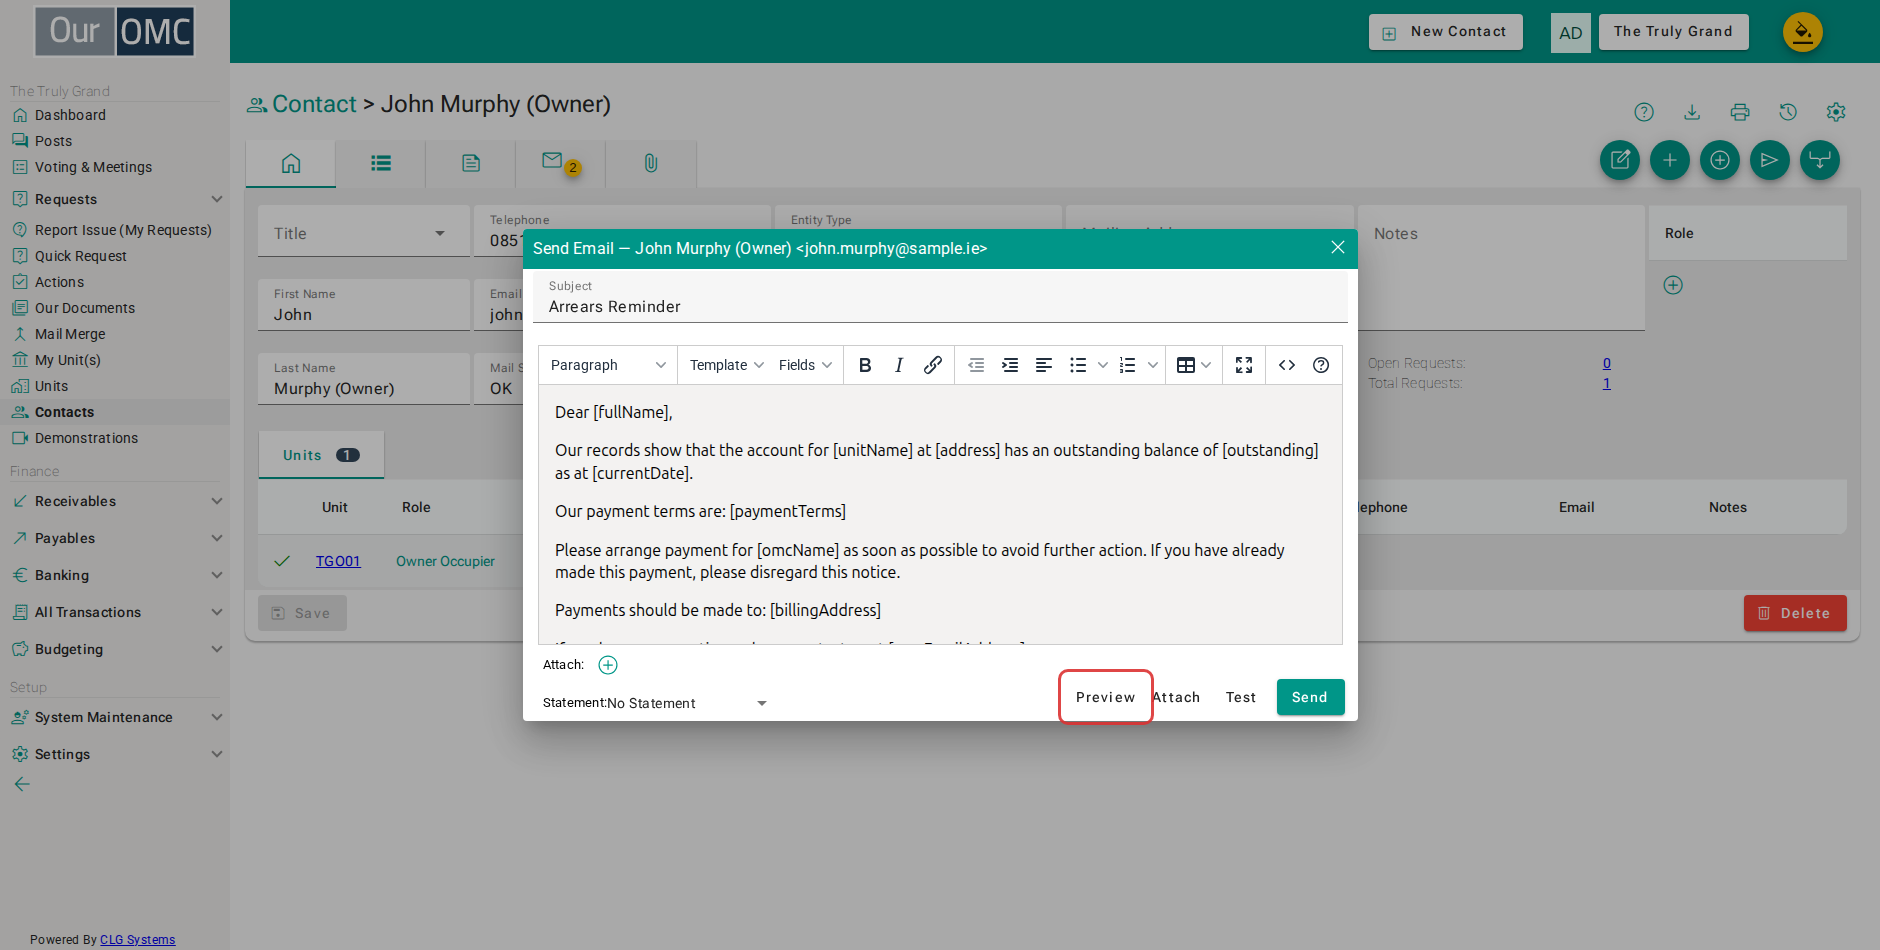This screenshot has width=1880, height=950.
Task: Expand the Banking section
Action: [x=116, y=575]
